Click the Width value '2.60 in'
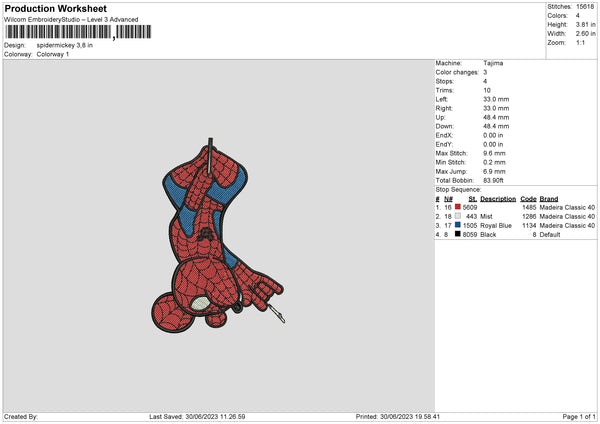The height and width of the screenshot is (424, 600). 585,34
